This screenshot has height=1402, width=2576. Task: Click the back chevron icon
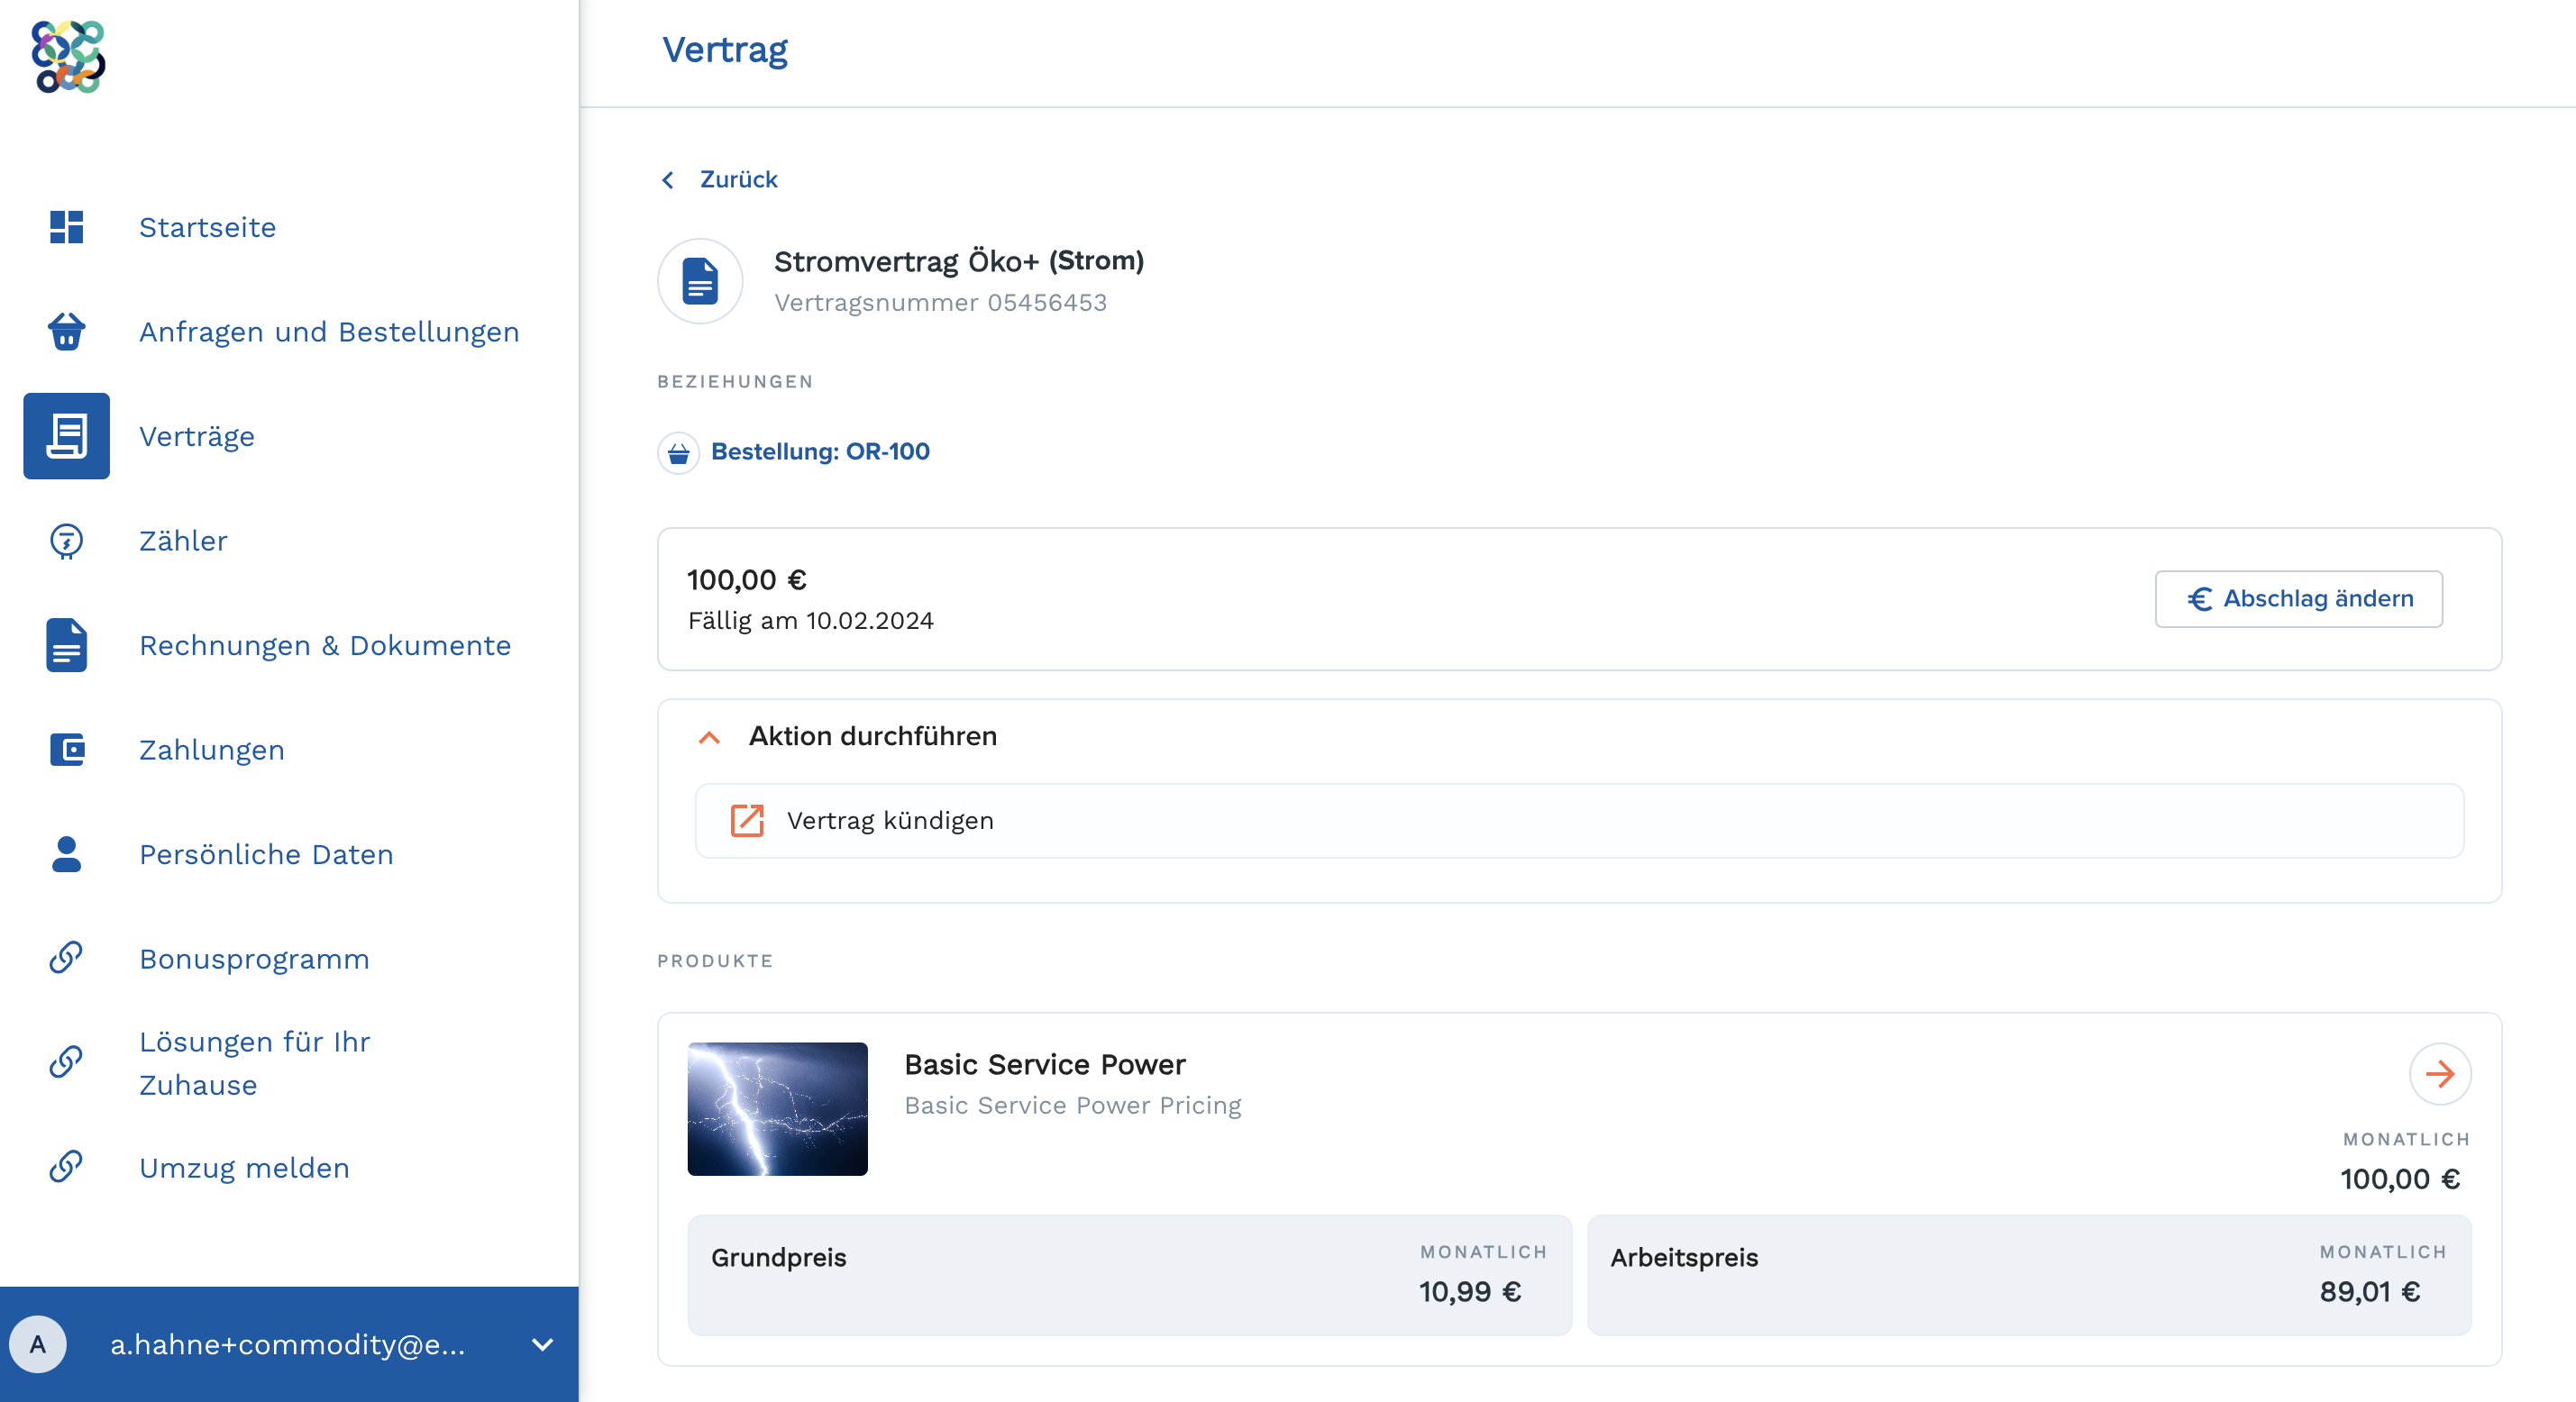click(x=668, y=180)
